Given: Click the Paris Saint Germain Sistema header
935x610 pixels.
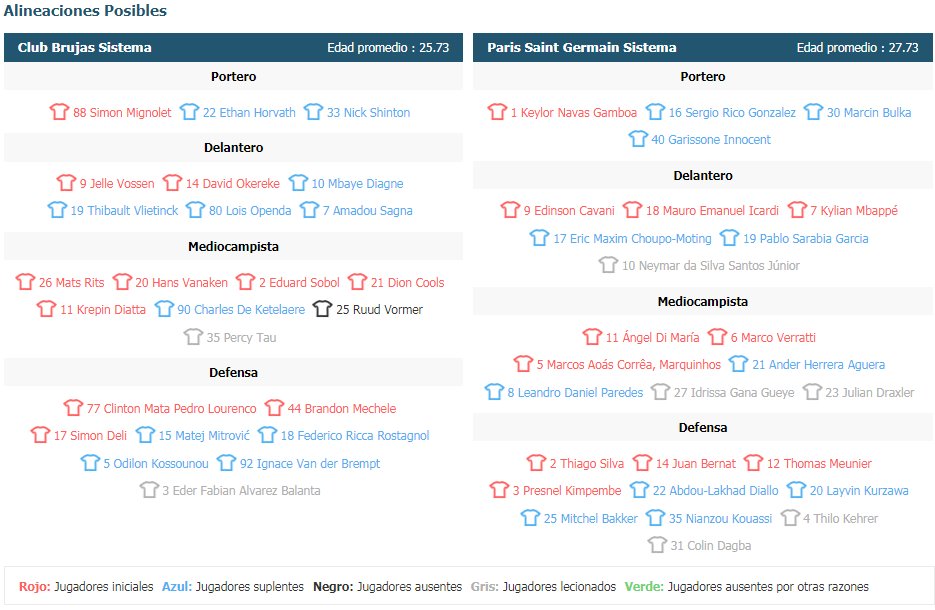Looking at the screenshot, I should [x=581, y=48].
